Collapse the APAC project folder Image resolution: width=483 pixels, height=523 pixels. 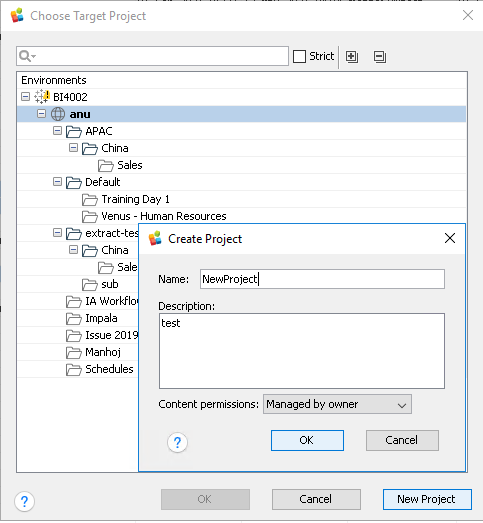tap(57, 131)
